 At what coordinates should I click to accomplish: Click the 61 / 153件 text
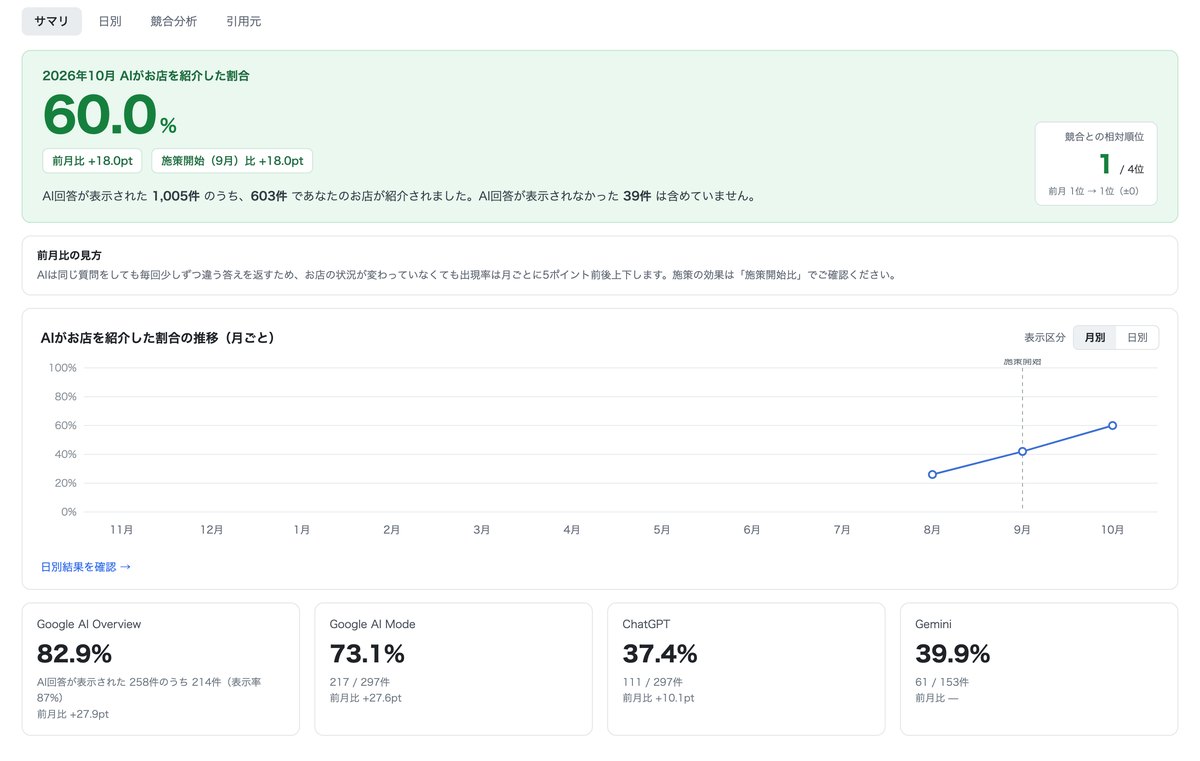(942, 682)
